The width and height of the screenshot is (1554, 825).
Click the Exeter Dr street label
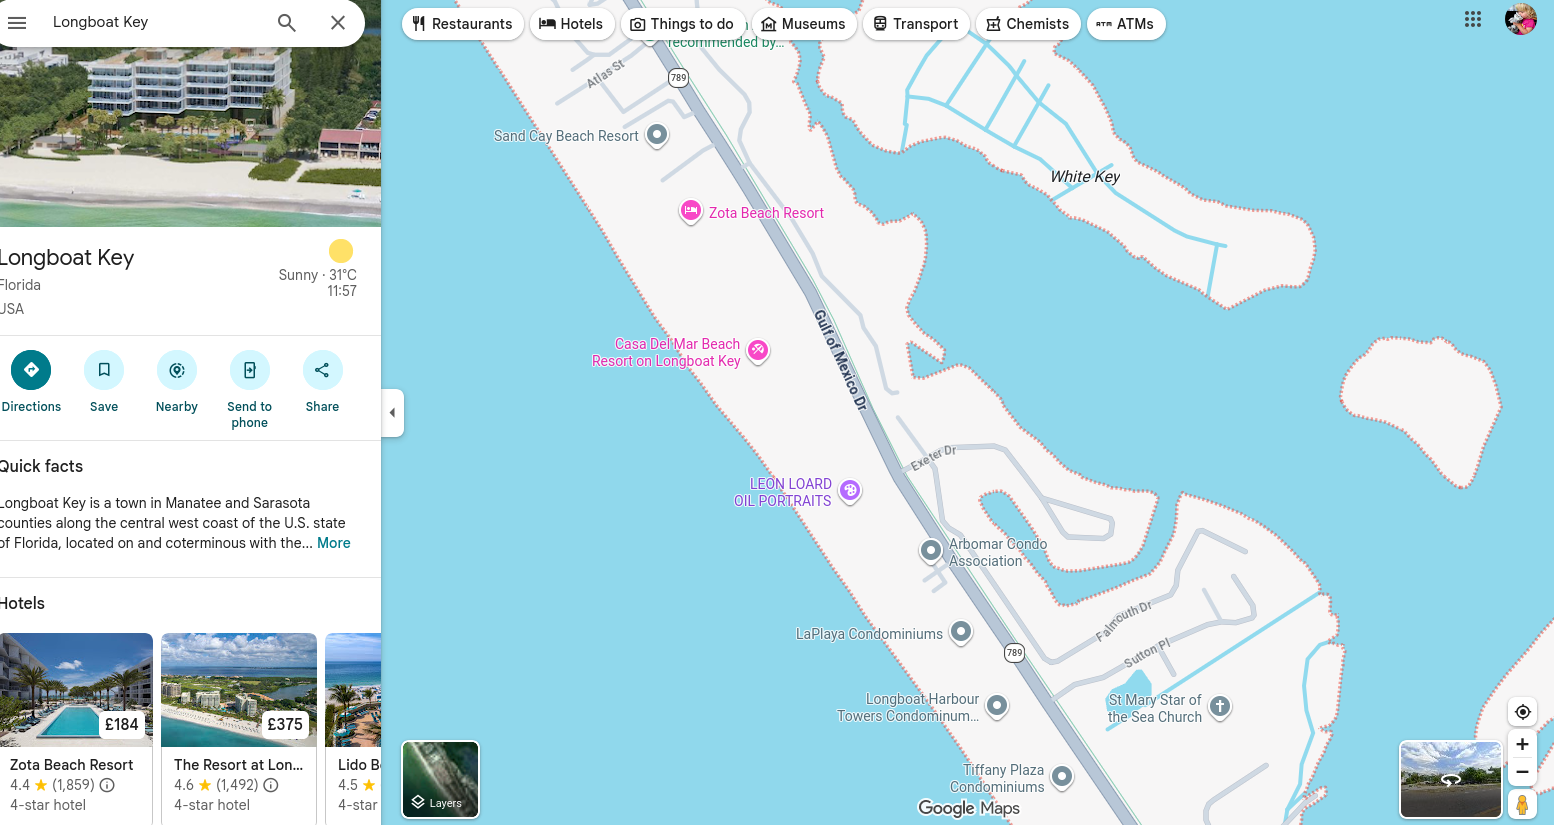point(934,458)
